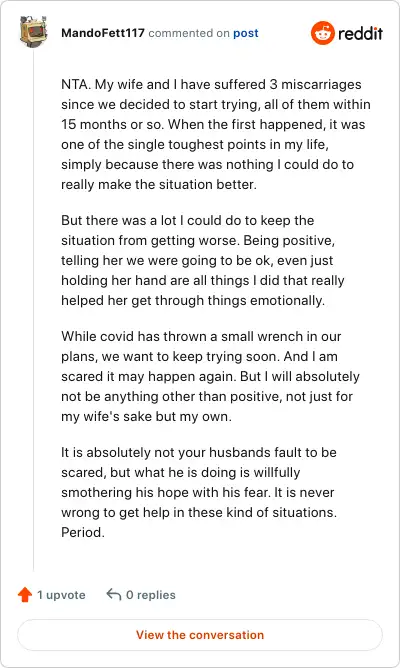Click the "1 upvote" count label
This screenshot has height=668, width=400.
click(61, 595)
